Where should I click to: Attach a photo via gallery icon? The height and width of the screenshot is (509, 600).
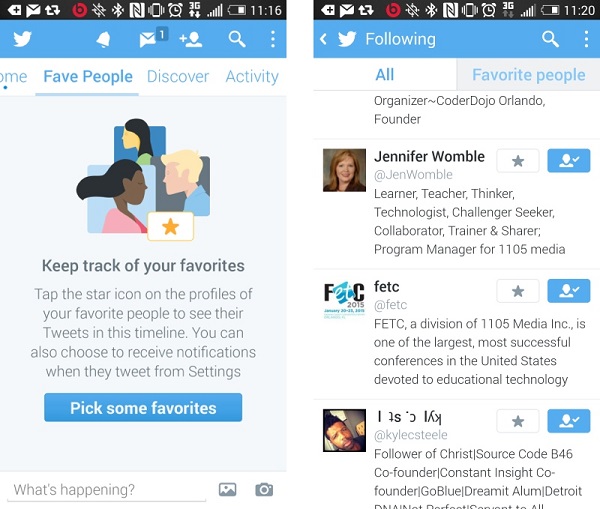[227, 489]
